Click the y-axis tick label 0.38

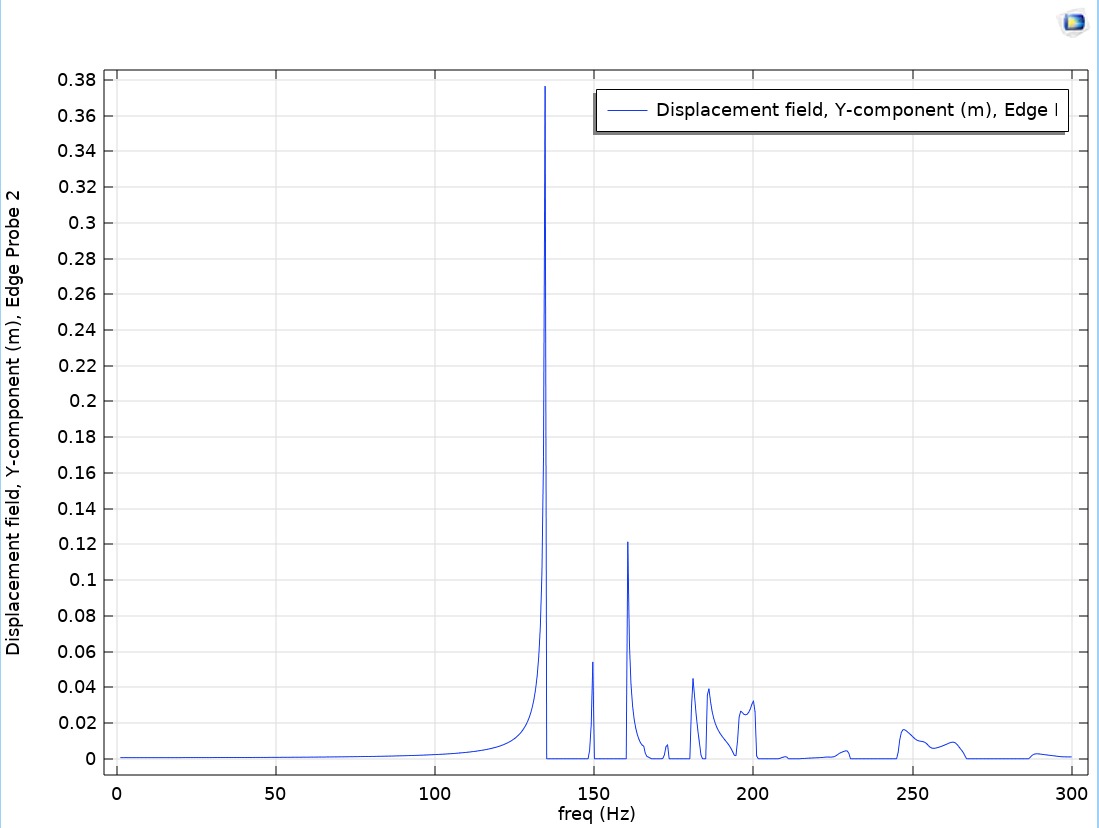click(77, 80)
